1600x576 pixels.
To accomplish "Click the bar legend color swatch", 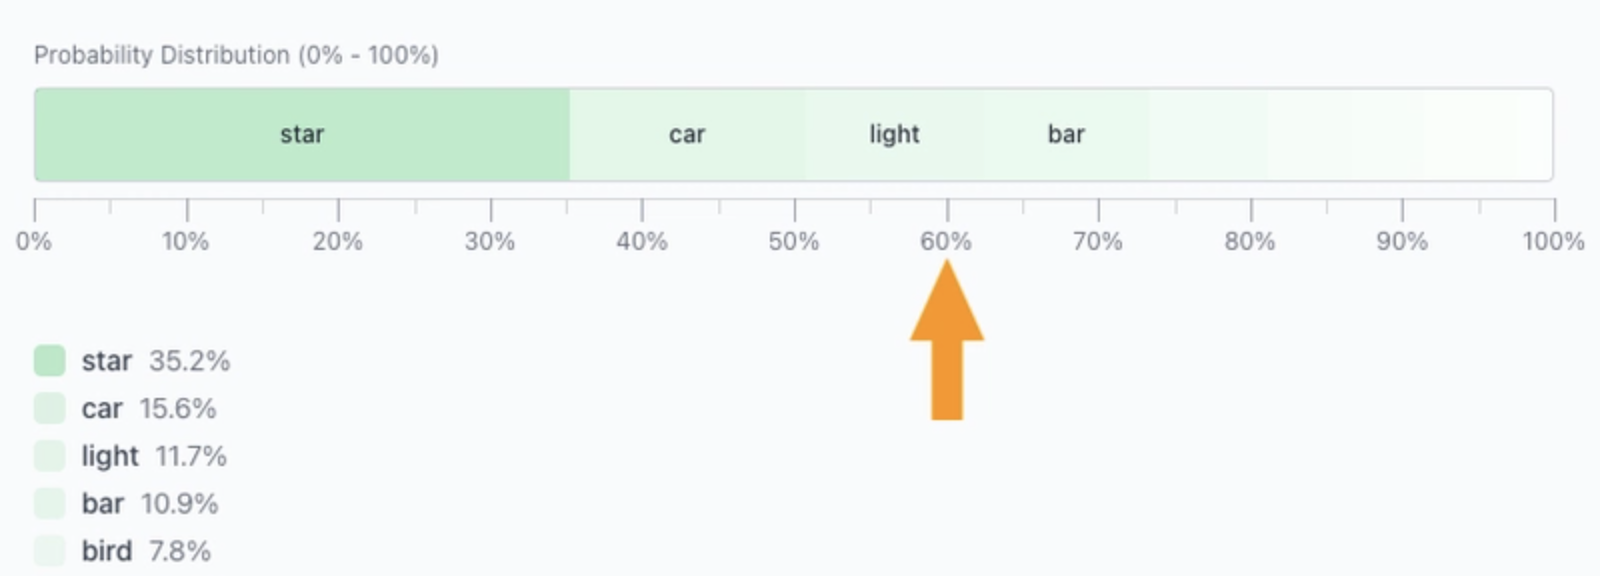I will (x=49, y=503).
